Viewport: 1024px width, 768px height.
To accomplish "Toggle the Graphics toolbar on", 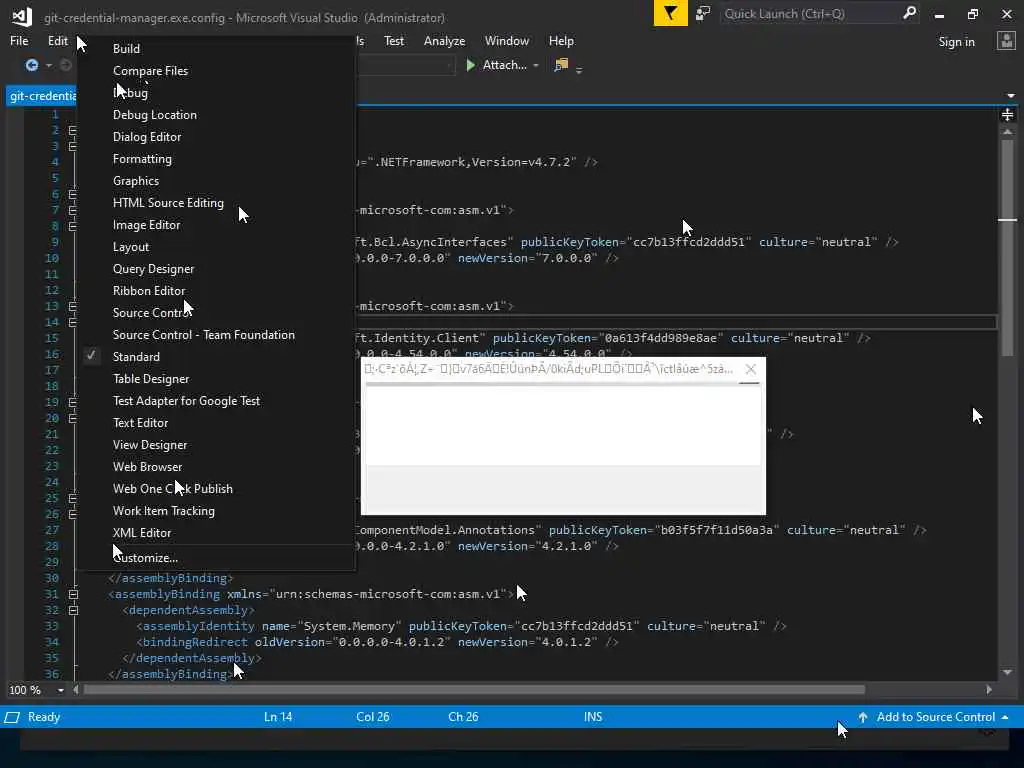I will [217, 181].
